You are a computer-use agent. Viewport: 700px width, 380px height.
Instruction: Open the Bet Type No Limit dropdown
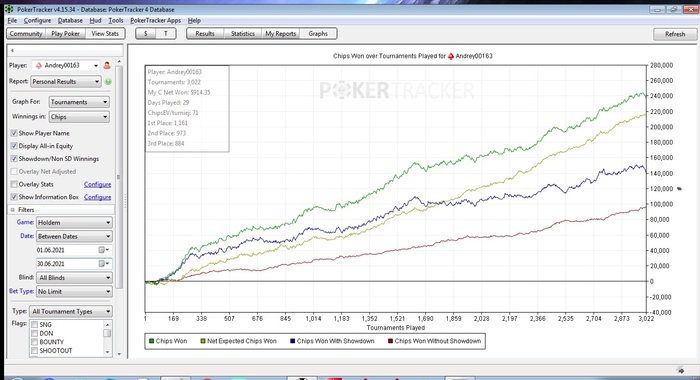point(74,292)
